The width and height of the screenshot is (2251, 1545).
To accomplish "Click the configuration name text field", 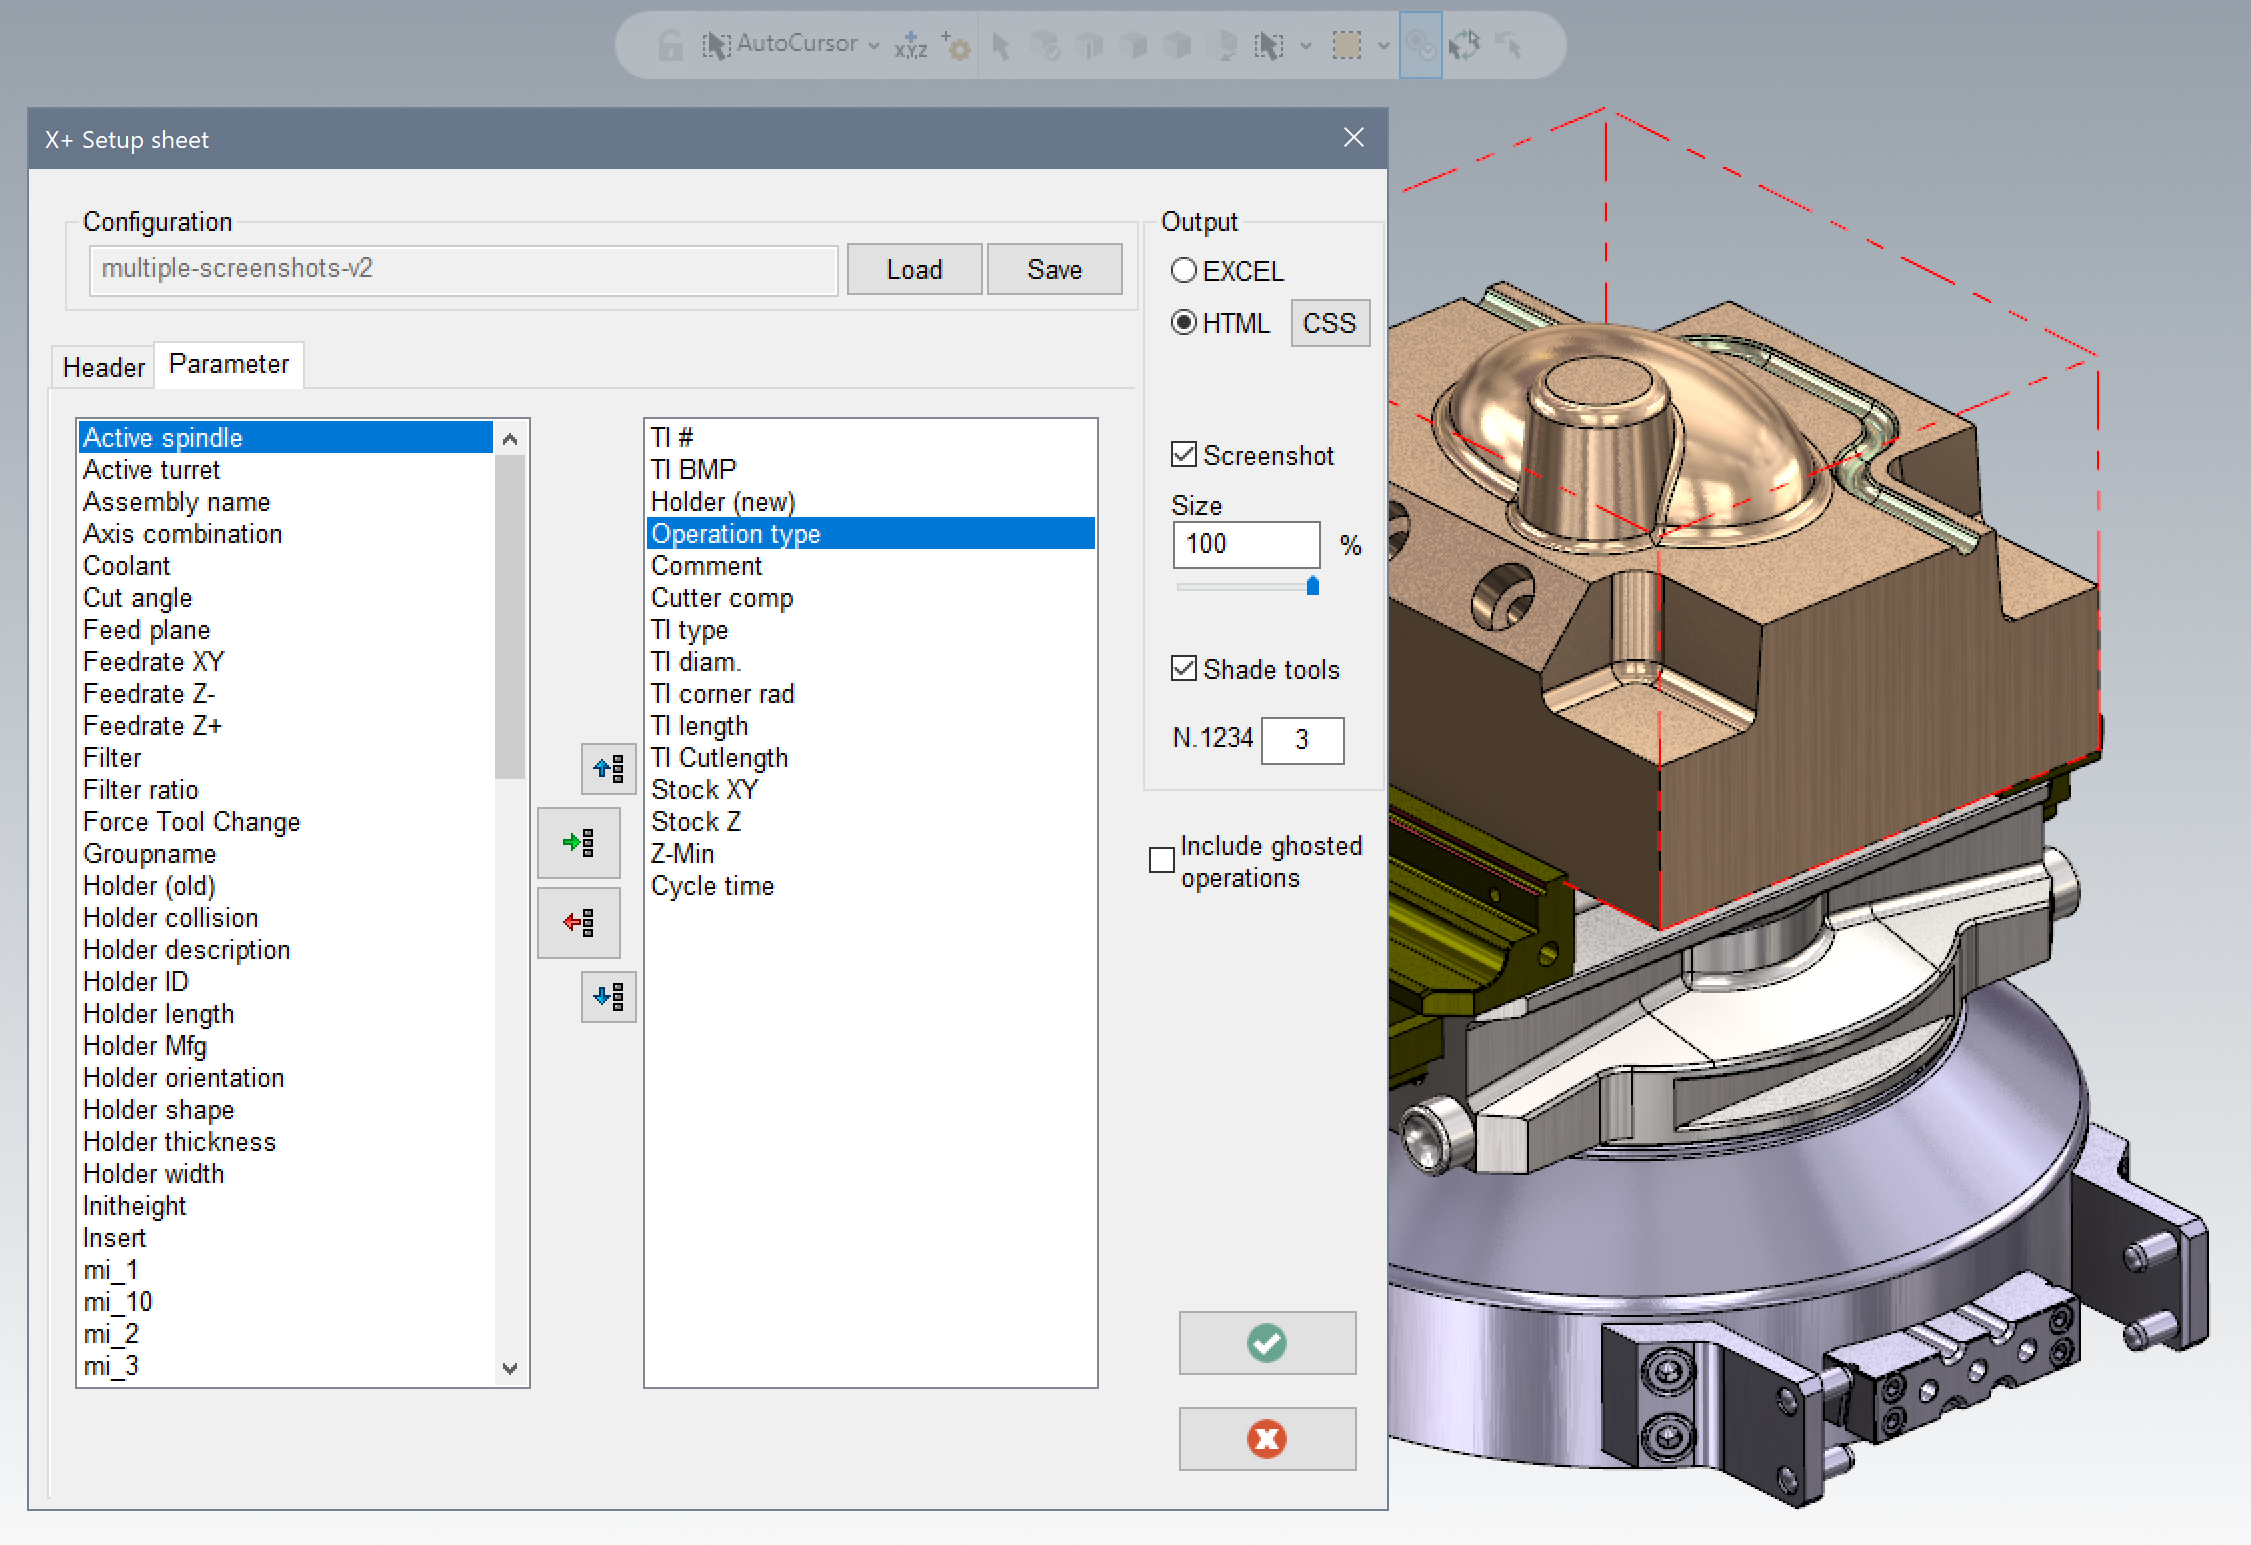I will point(464,269).
